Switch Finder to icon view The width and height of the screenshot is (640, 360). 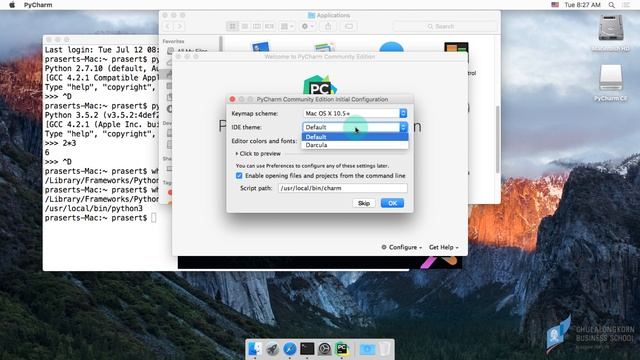(233, 27)
